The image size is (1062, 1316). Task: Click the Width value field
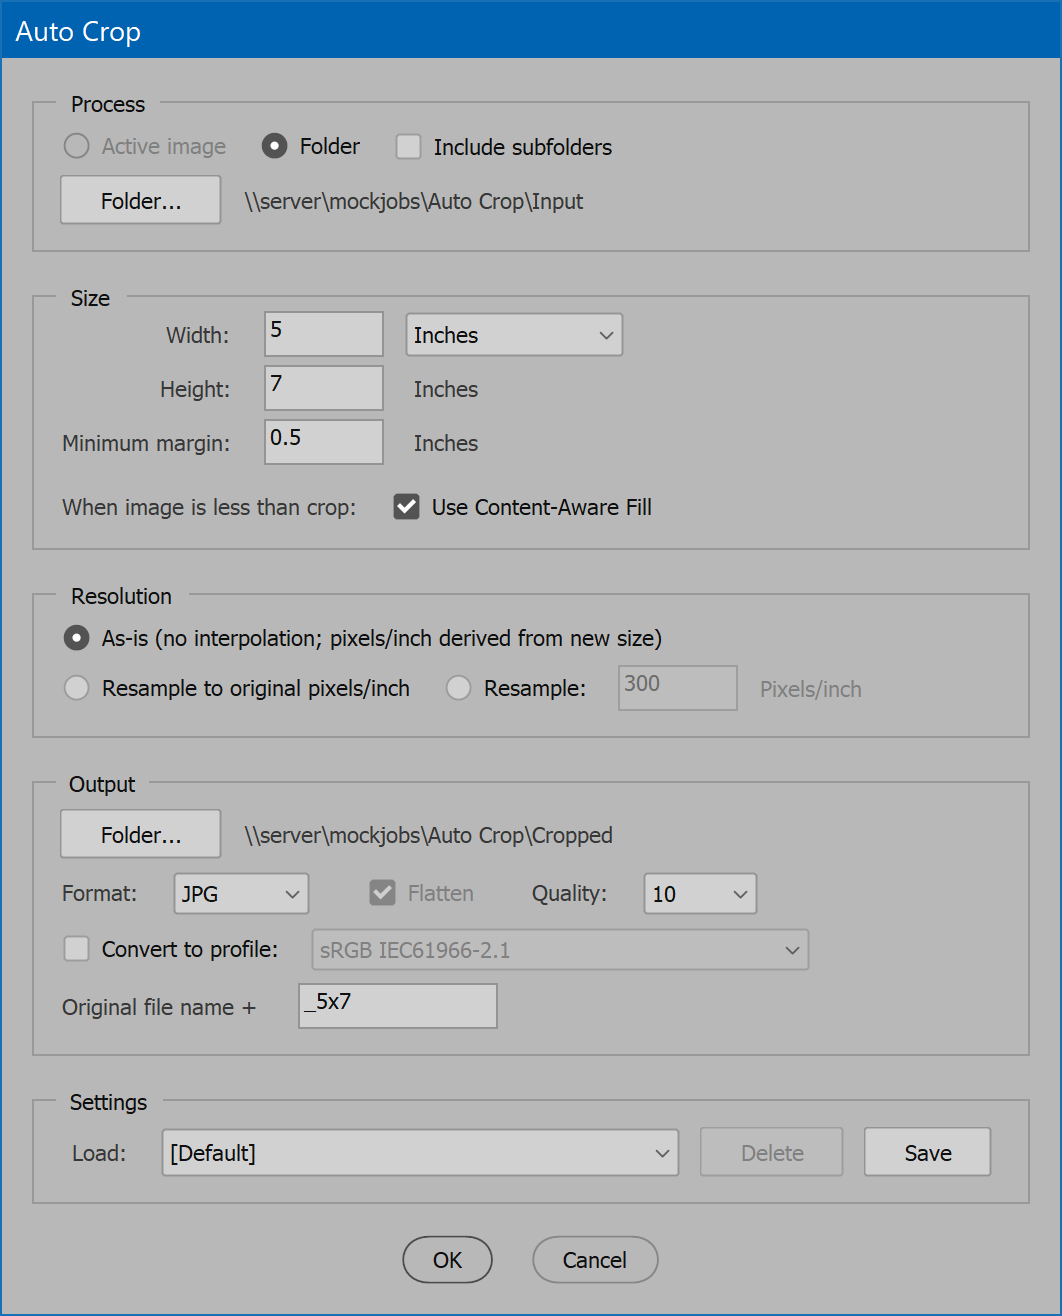point(322,334)
